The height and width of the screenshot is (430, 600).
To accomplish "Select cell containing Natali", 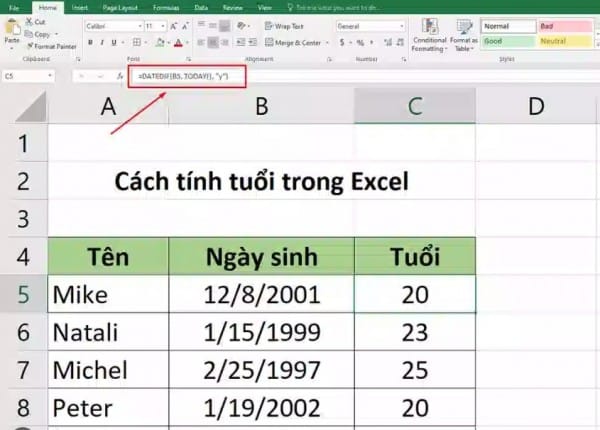I will coord(108,332).
